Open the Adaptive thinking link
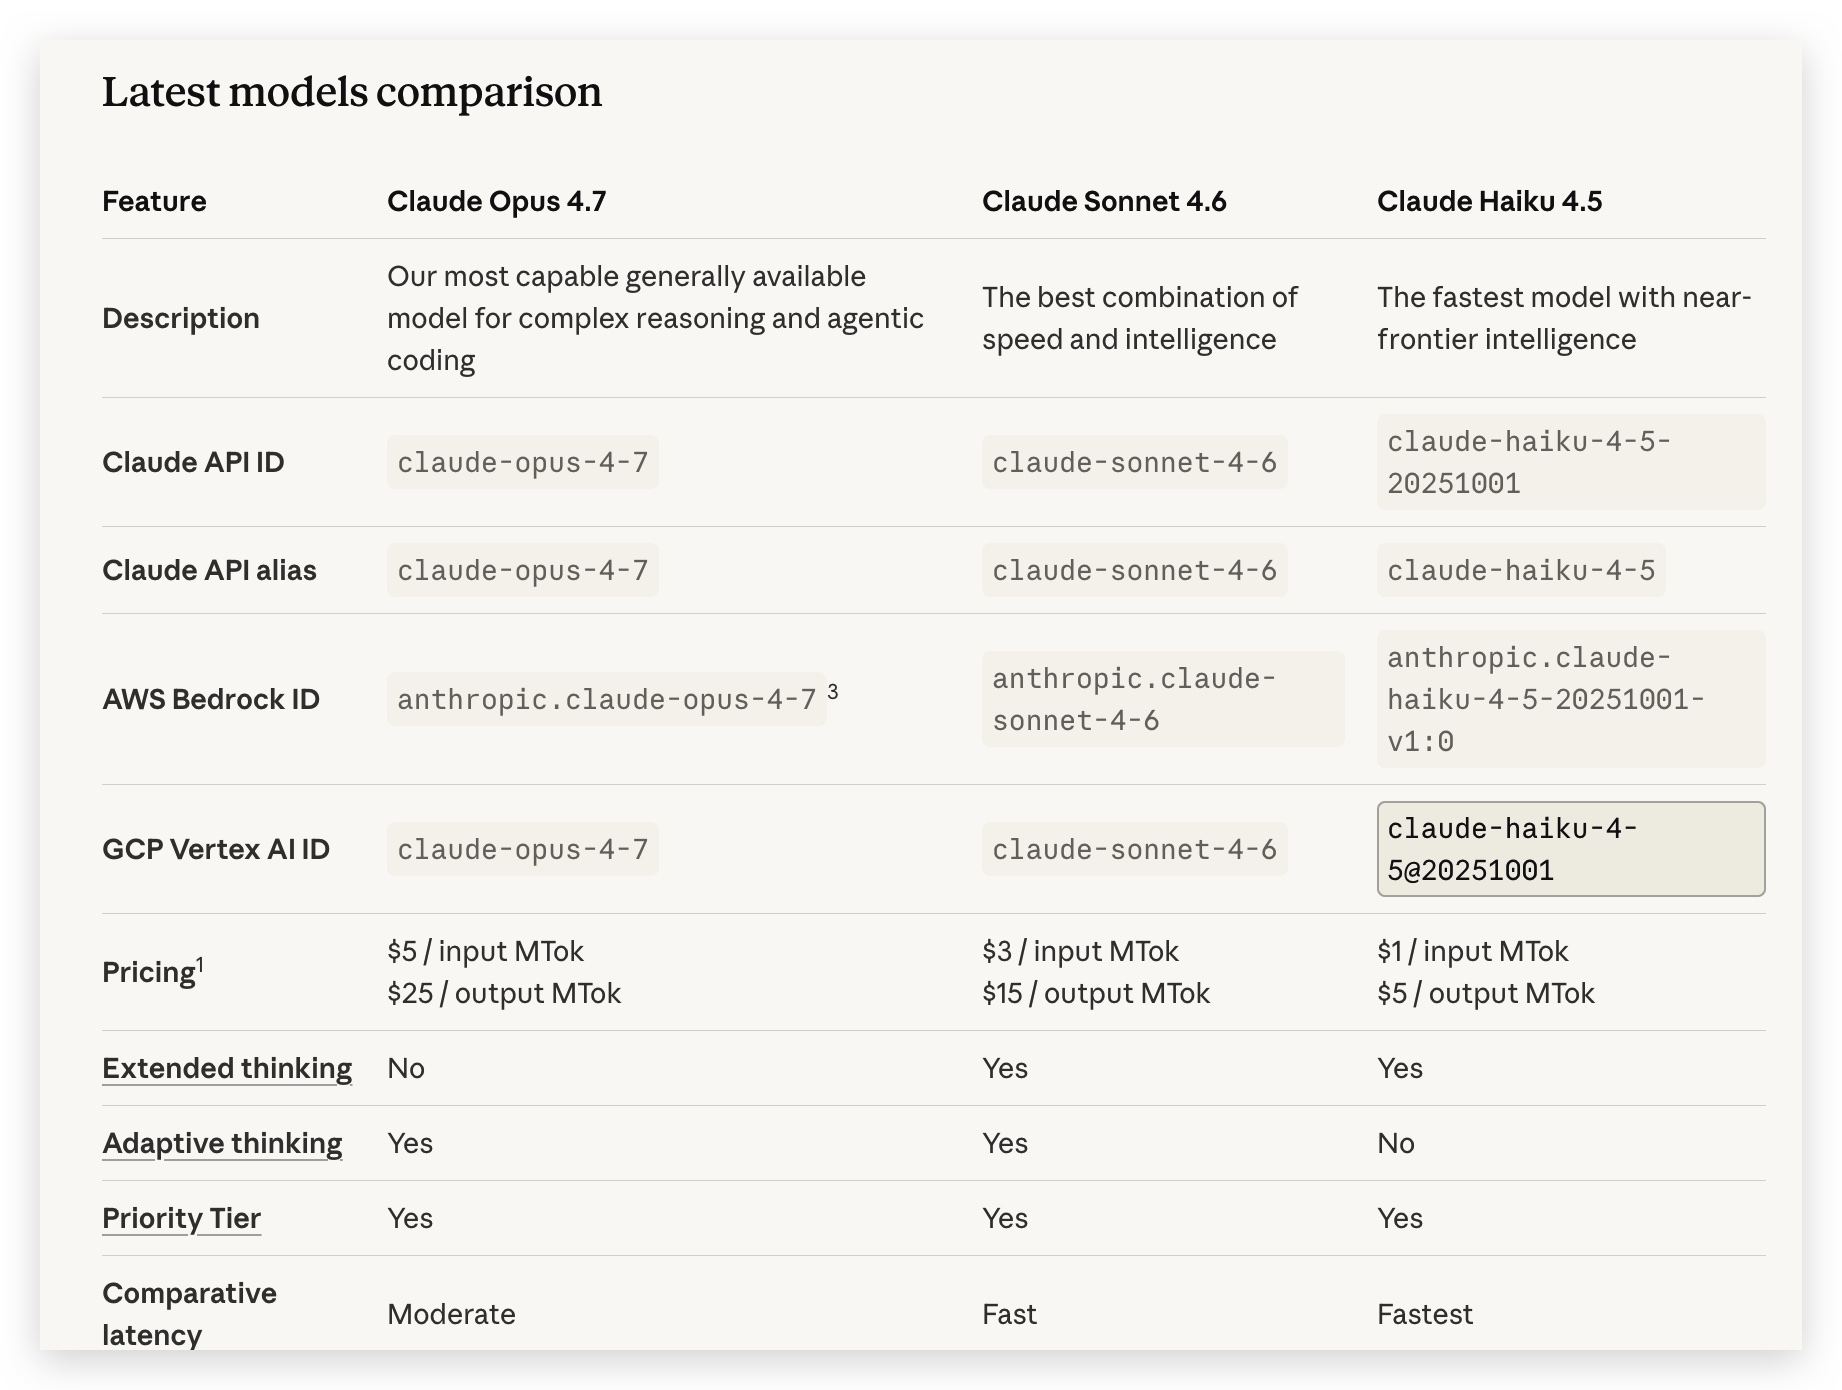This screenshot has height=1390, width=1842. coord(222,1143)
